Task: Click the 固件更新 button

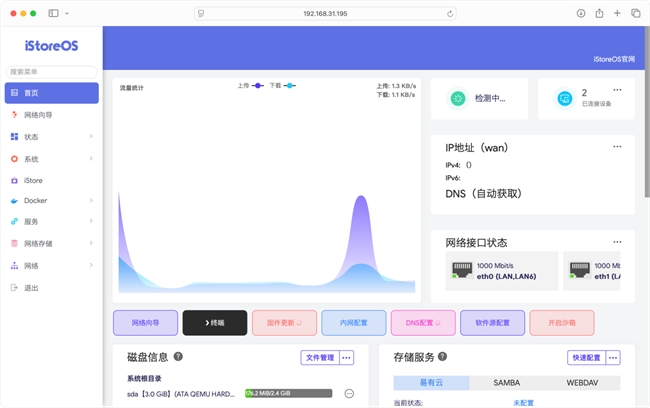Action: click(x=284, y=323)
